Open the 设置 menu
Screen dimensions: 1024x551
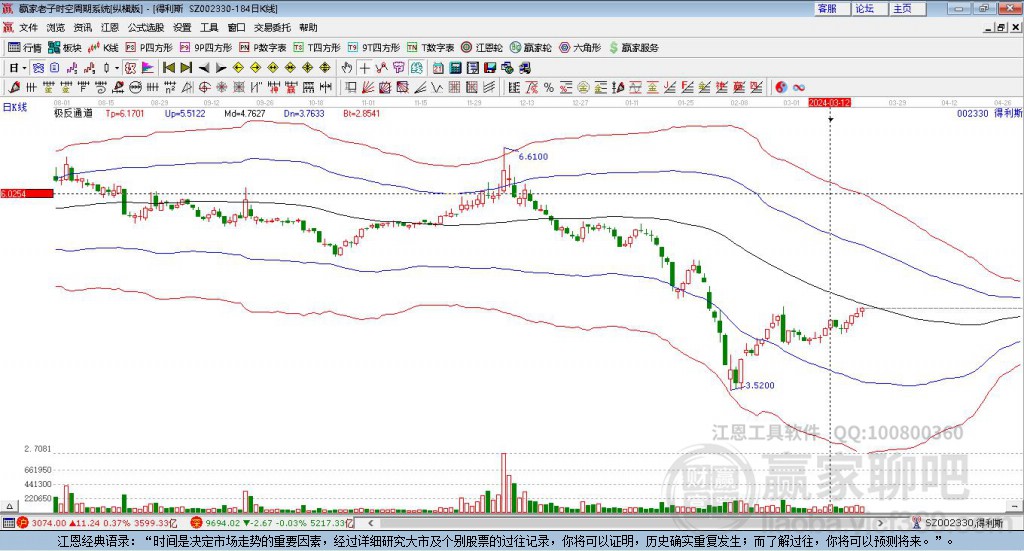pos(182,27)
